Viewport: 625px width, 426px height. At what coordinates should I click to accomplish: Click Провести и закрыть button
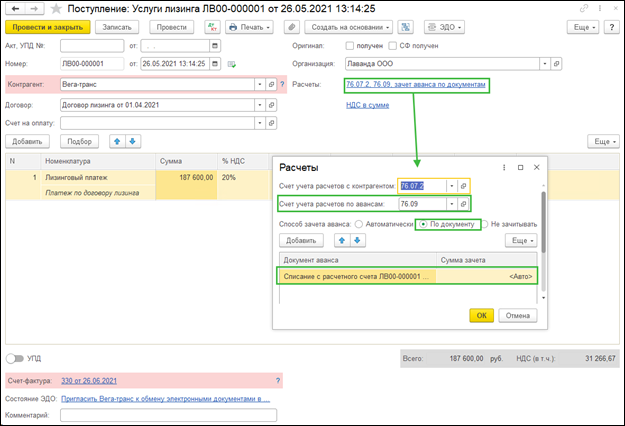click(48, 27)
